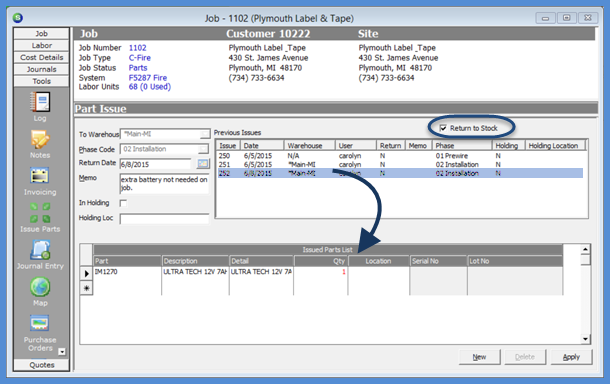Open the Log icon in sidebar

click(x=40, y=102)
